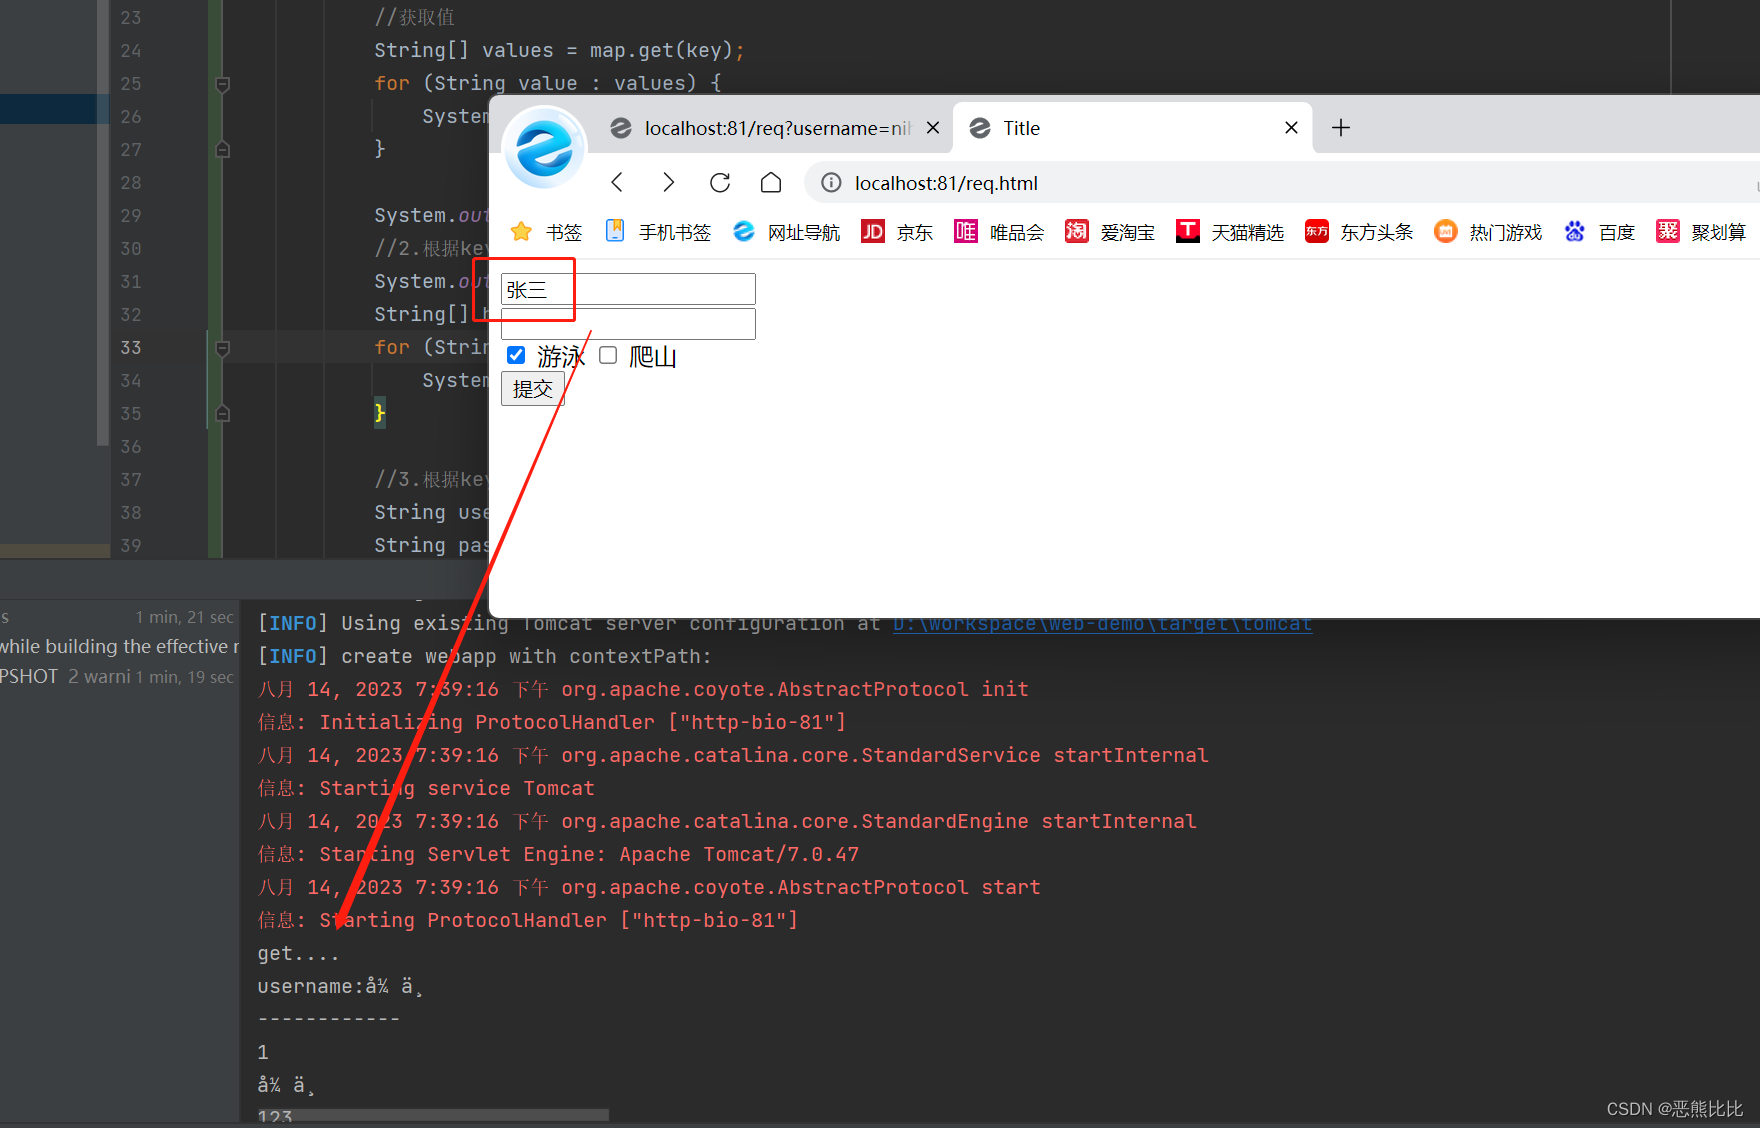Open the 书签 star bookmark
1760x1128 pixels.
[546, 232]
